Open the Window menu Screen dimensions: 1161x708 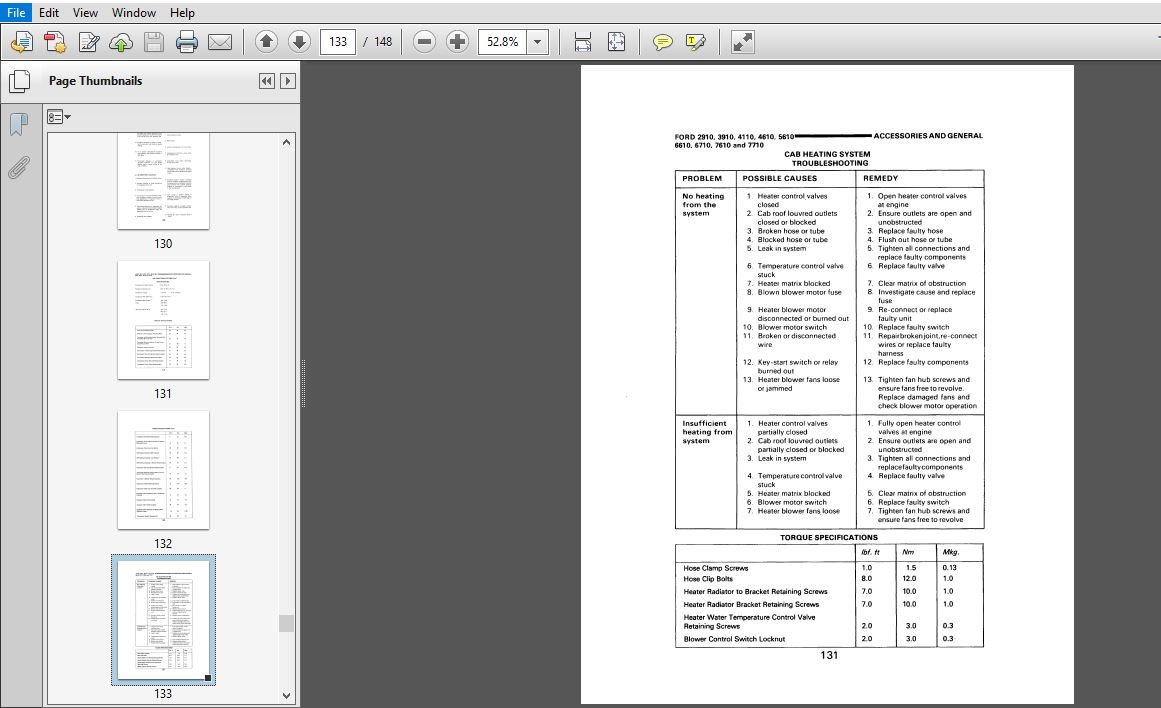pyautogui.click(x=133, y=13)
